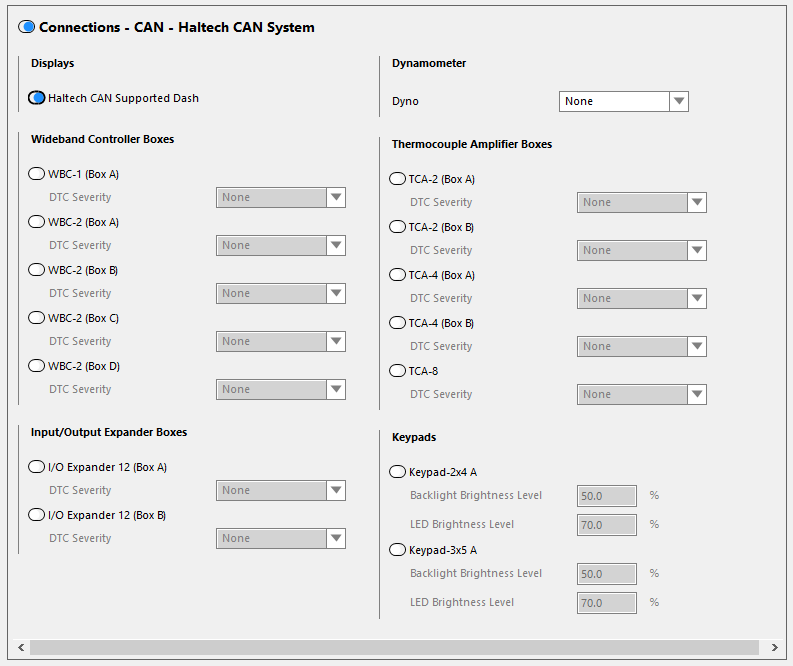Open WBC-1 (Box A) DTC Severity dropdown
Screen dimensions: 793x666
pos(281,197)
